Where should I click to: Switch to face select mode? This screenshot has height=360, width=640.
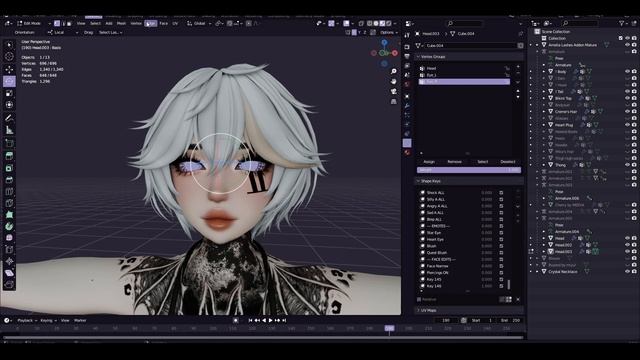coord(69,23)
